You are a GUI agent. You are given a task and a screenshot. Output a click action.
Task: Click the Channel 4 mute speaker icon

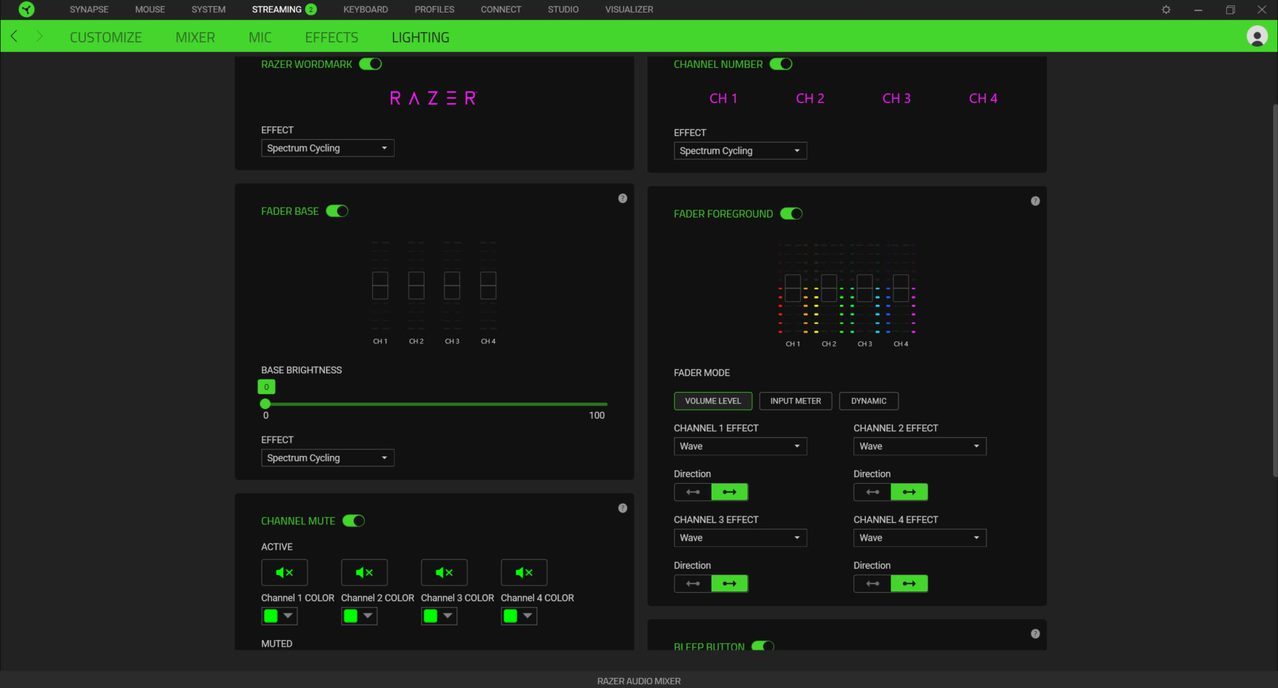(524, 572)
